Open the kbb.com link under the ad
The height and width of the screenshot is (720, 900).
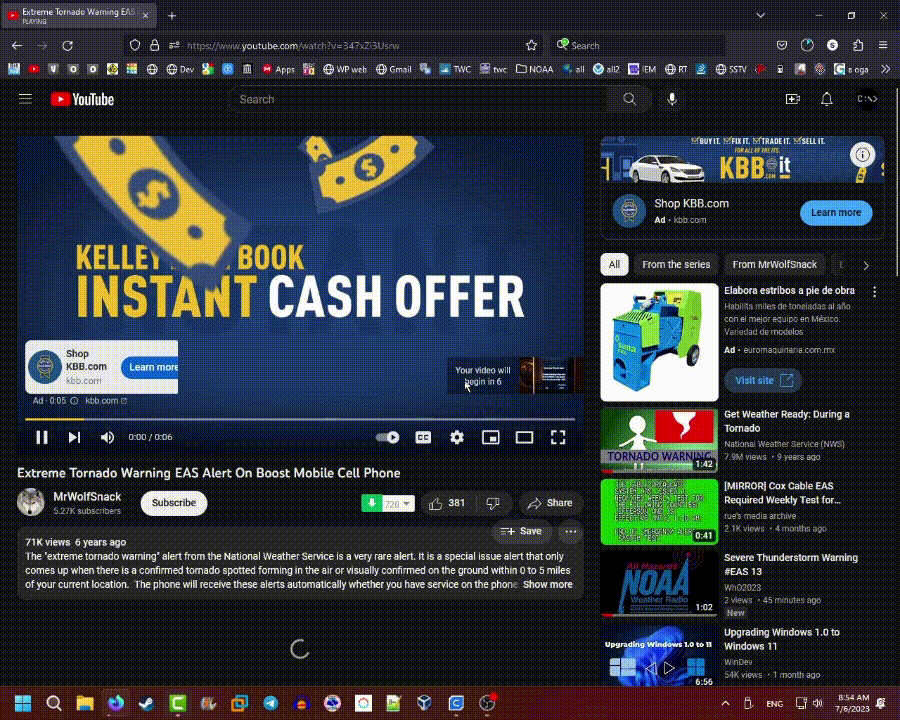point(106,401)
